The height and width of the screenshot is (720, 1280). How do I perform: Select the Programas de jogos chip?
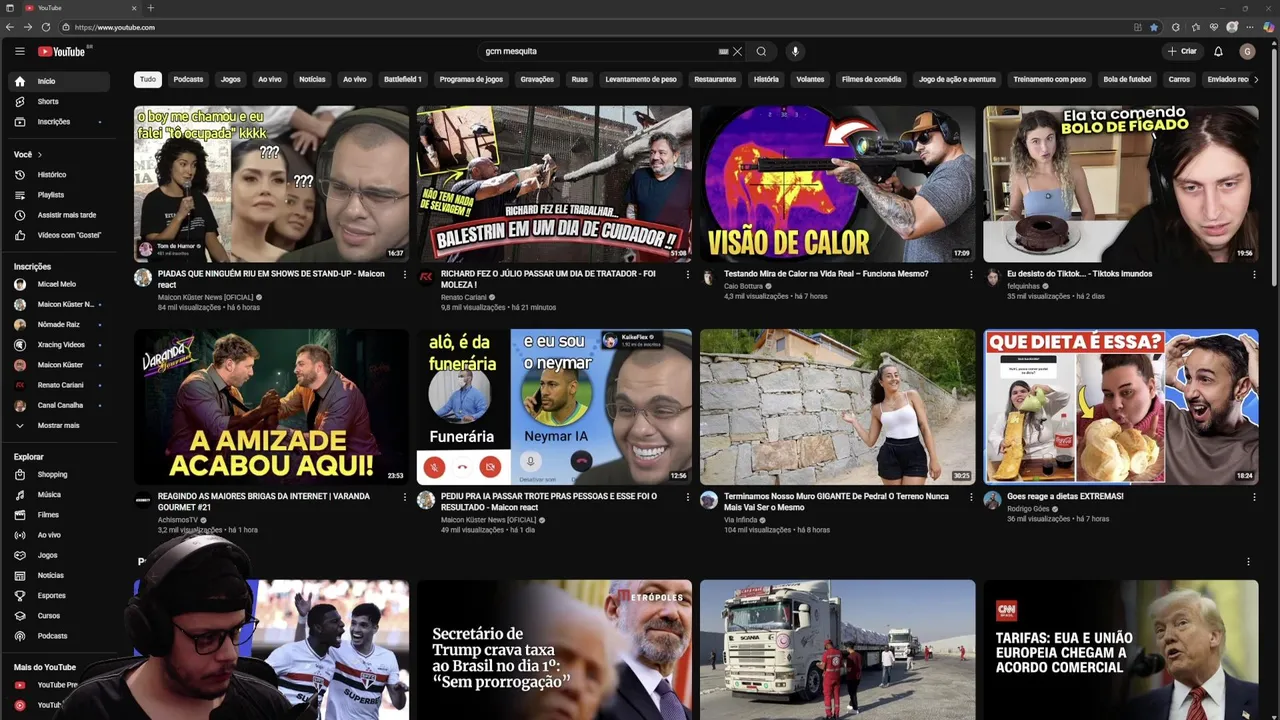471,79
